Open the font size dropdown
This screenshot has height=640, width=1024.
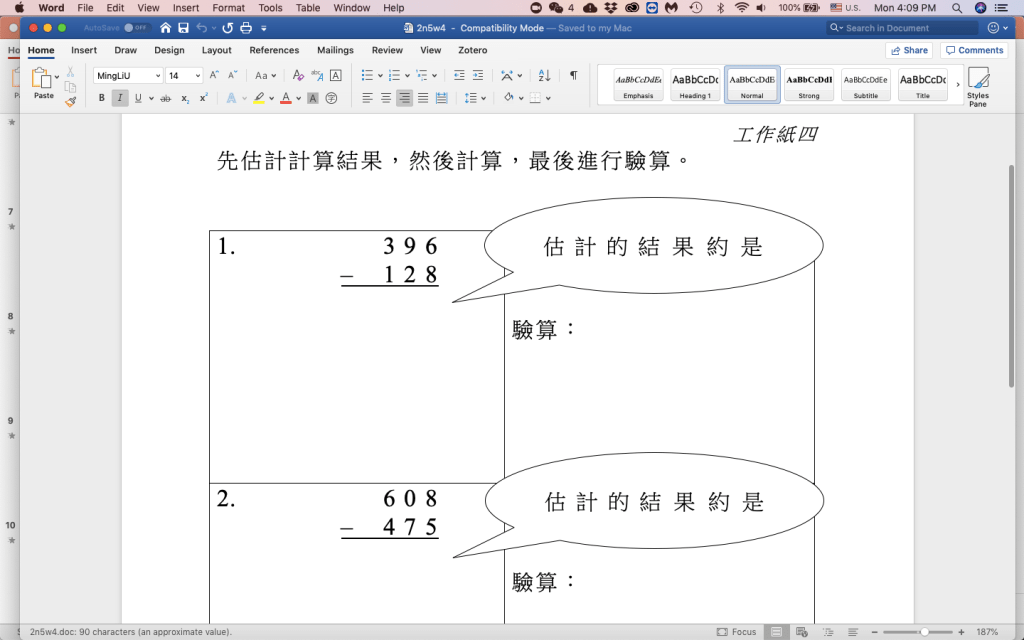184,76
